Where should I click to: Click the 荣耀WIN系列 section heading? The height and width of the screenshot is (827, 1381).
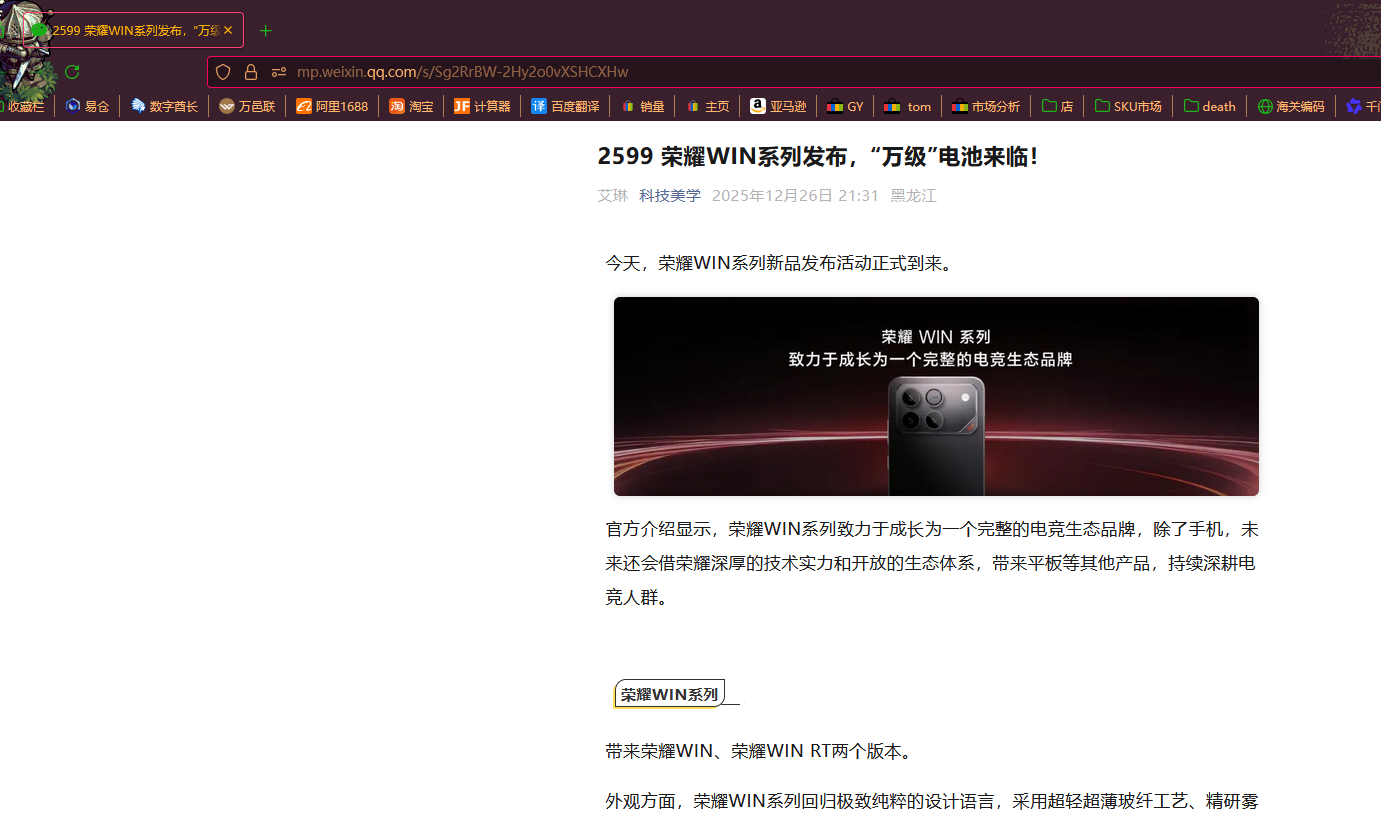(x=669, y=694)
